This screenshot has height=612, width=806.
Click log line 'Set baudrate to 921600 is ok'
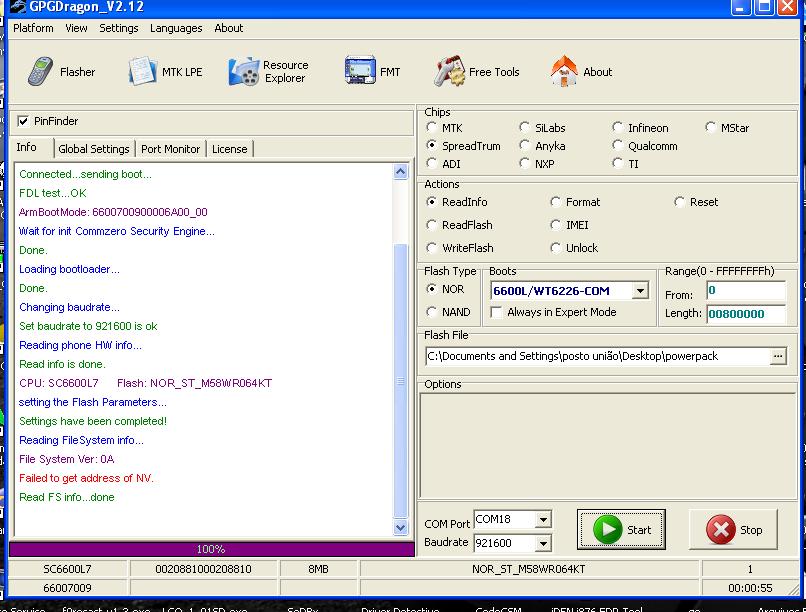tap(88, 326)
